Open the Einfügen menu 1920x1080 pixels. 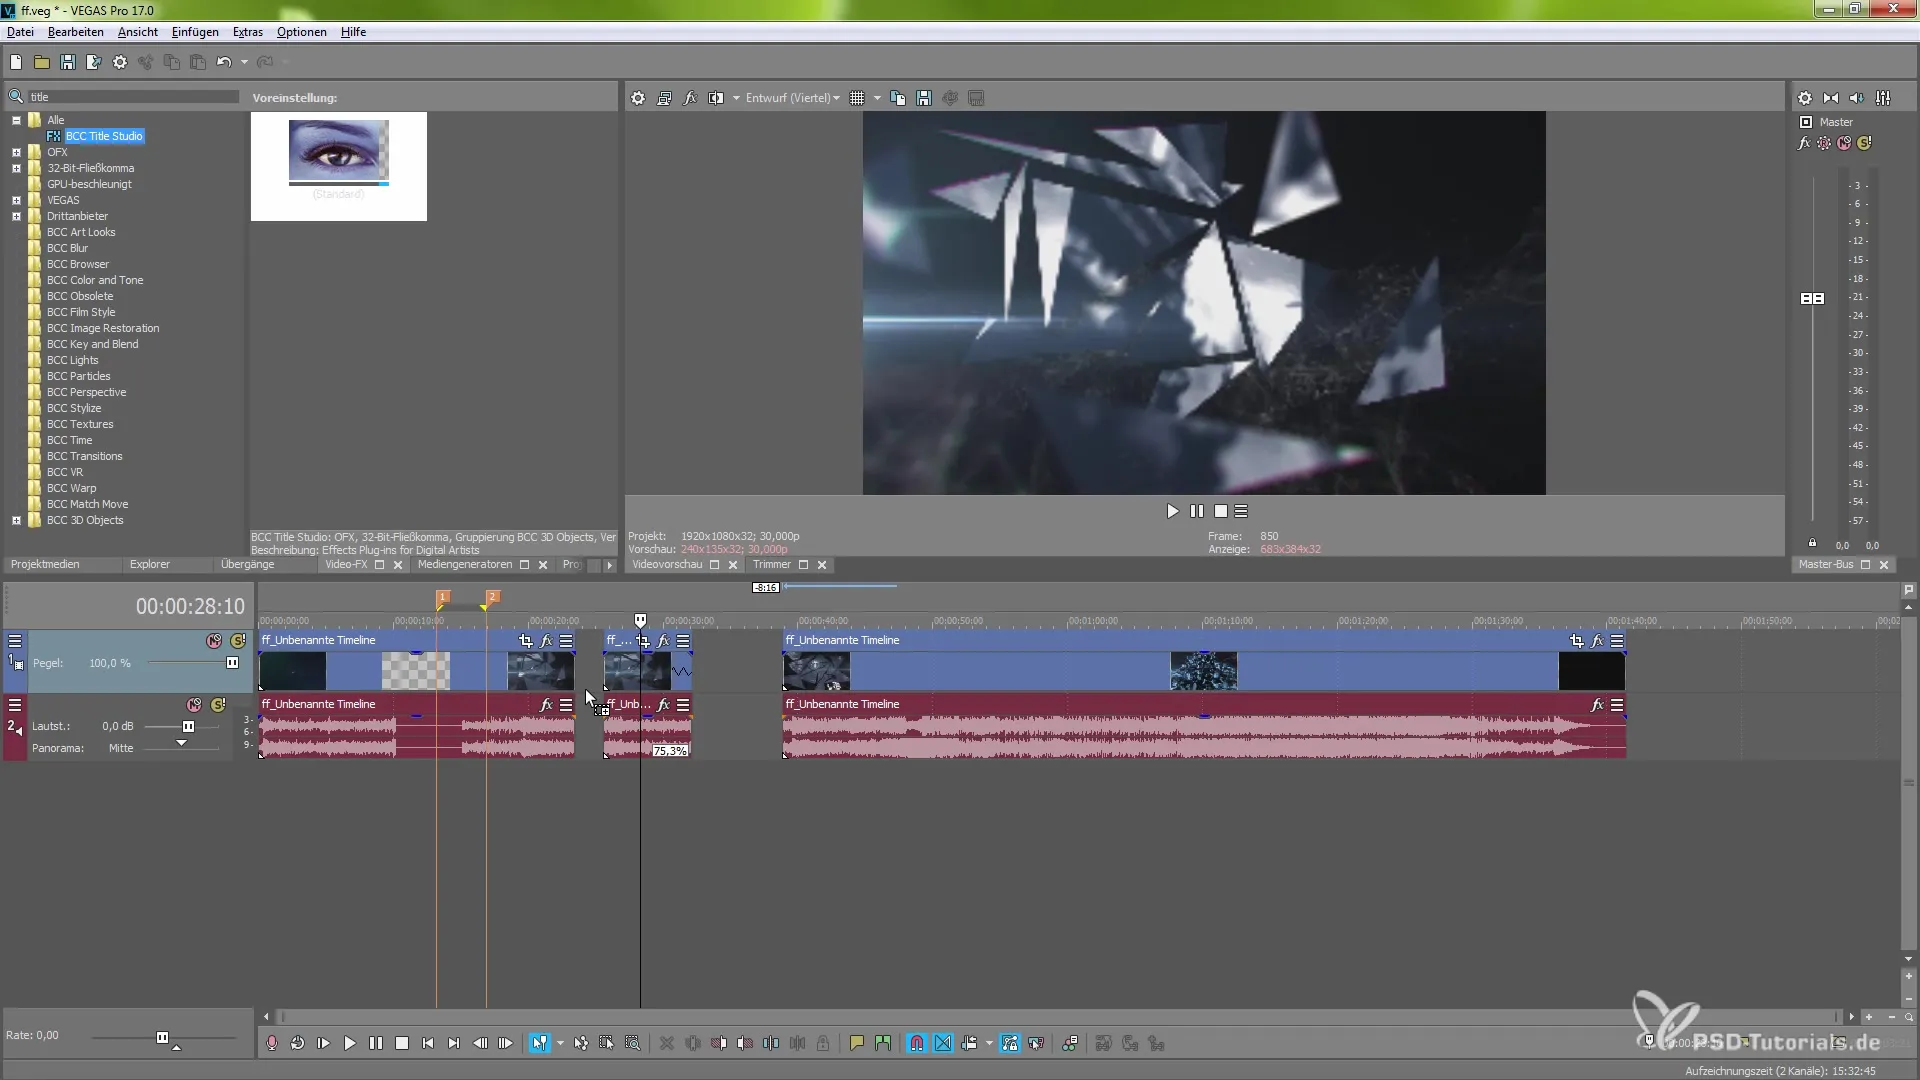195,32
